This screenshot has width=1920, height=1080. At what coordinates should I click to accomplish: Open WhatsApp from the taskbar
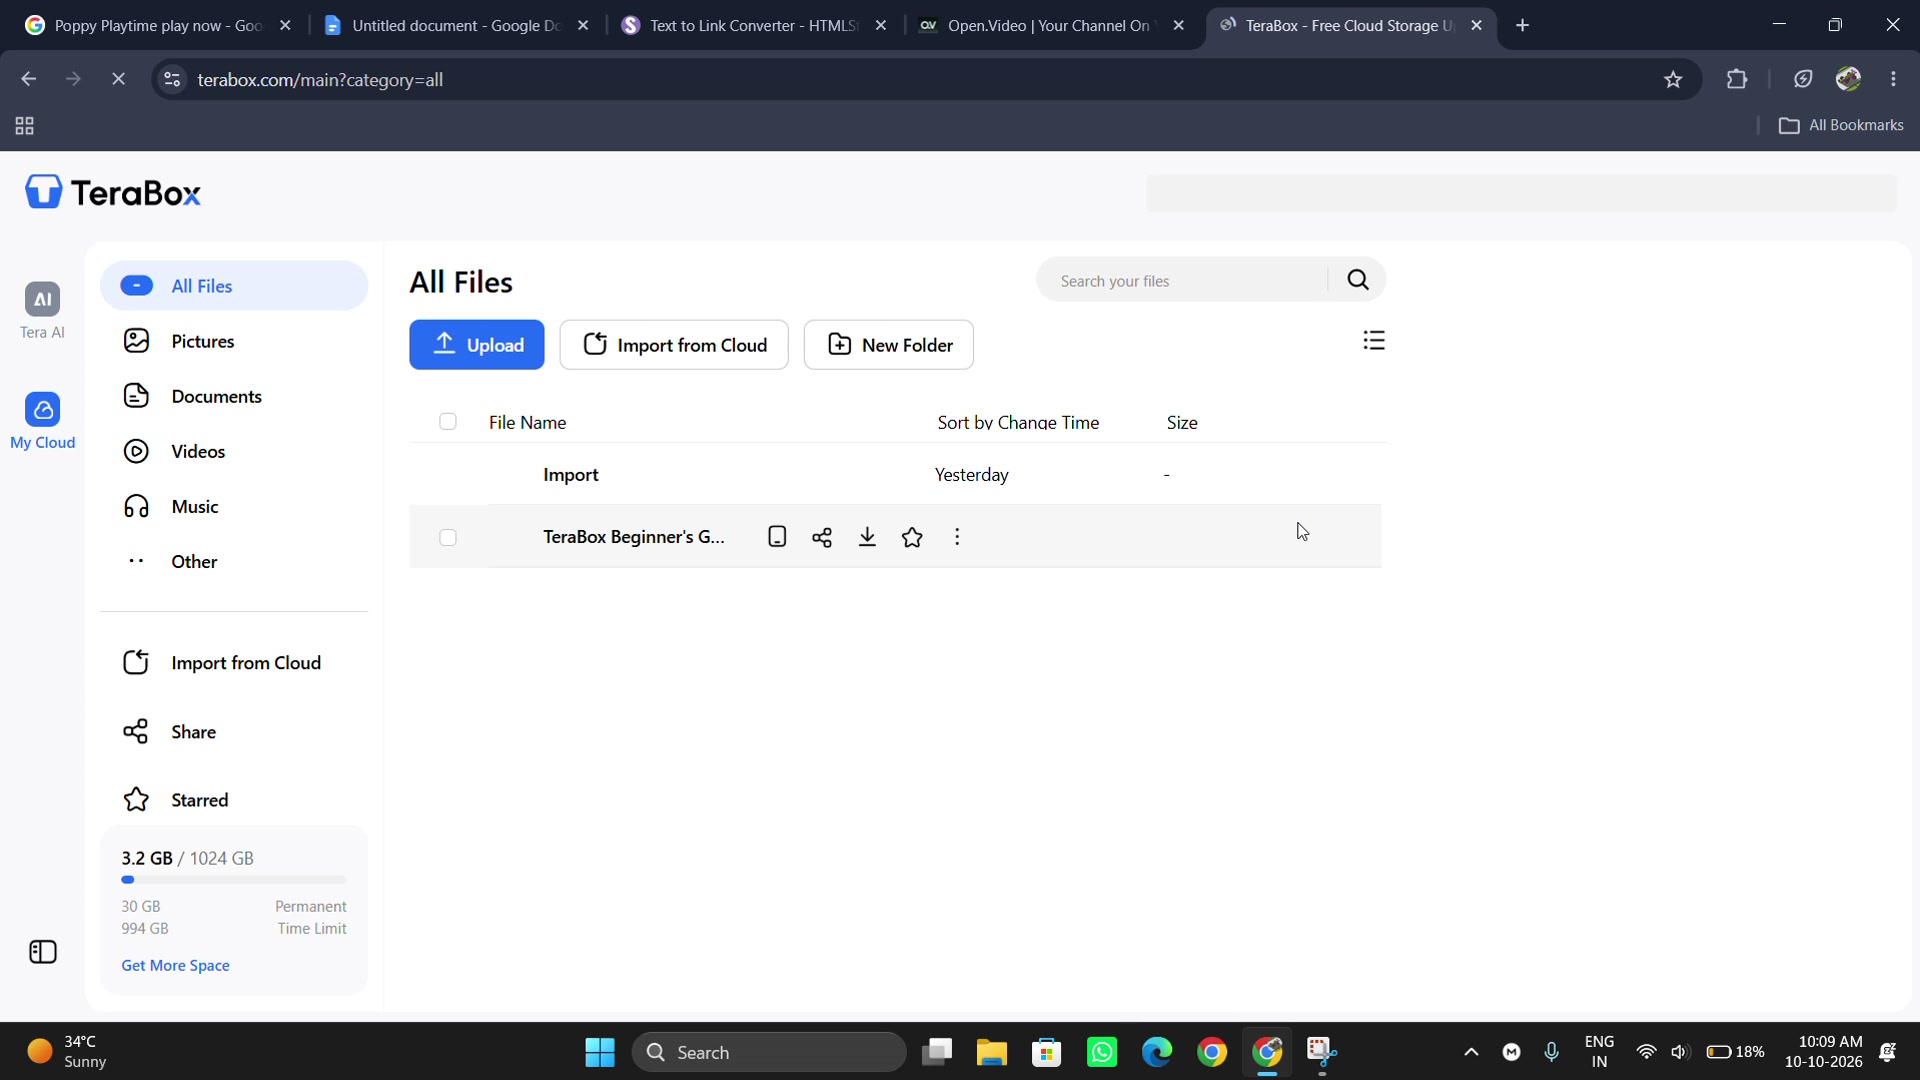(x=1102, y=1052)
